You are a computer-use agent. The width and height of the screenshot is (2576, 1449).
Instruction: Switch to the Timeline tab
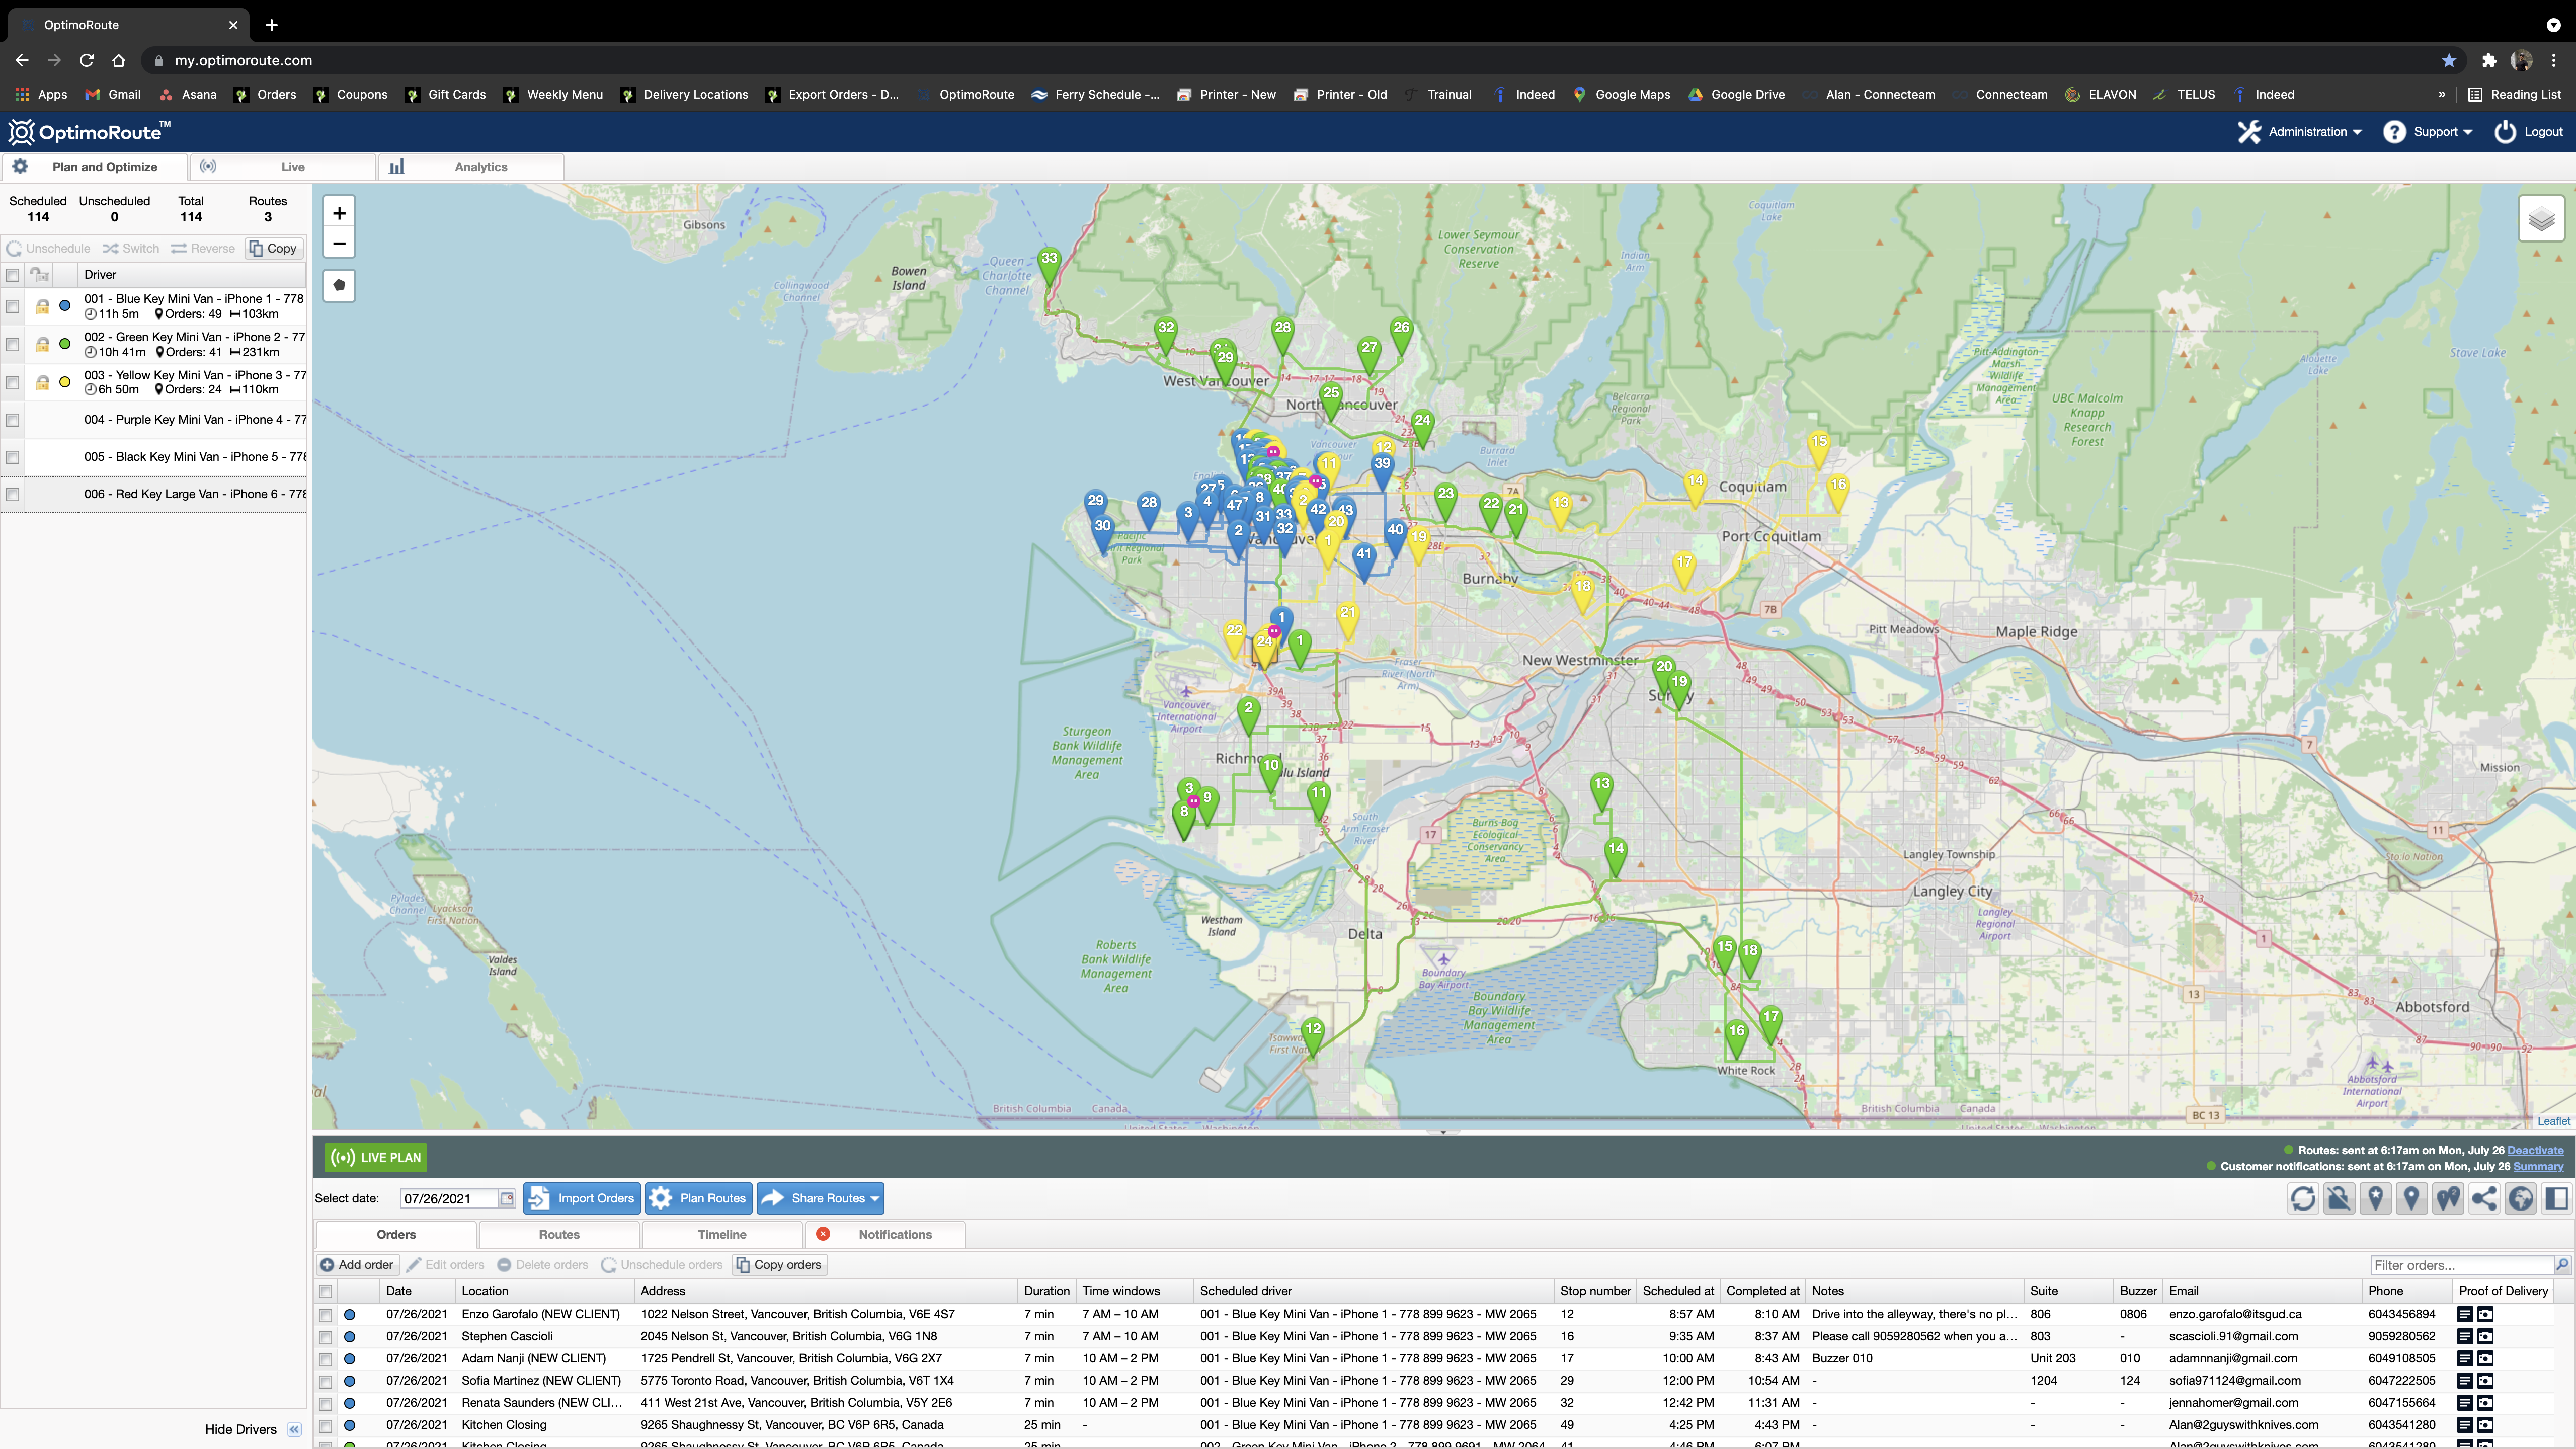[721, 1234]
